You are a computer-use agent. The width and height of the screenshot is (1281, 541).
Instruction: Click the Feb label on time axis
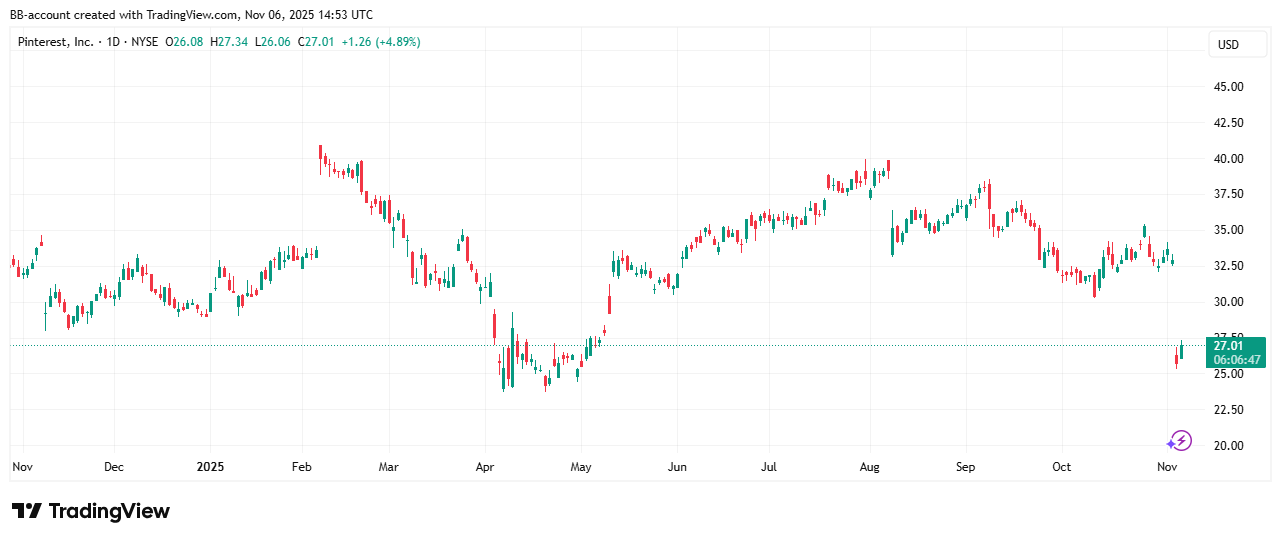pos(302,467)
